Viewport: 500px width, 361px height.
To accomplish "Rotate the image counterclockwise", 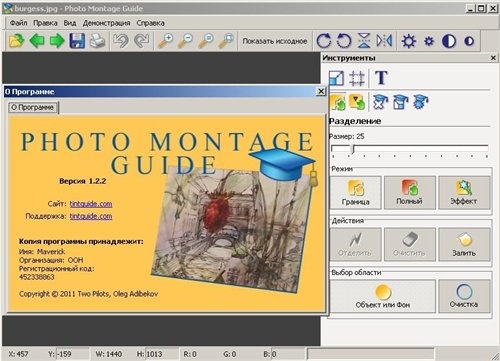I will 344,41.
